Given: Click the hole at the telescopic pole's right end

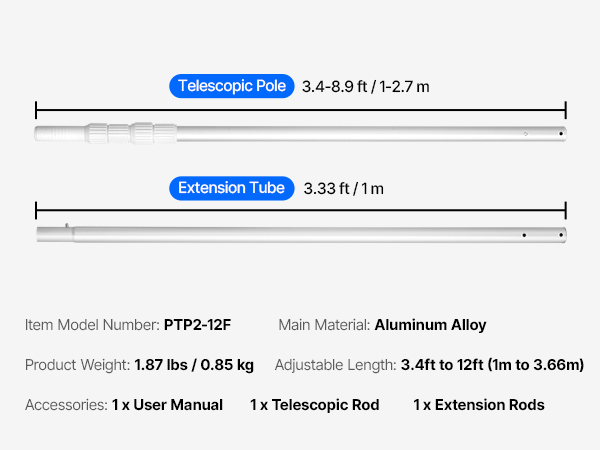Looking at the screenshot, I should [x=562, y=132].
